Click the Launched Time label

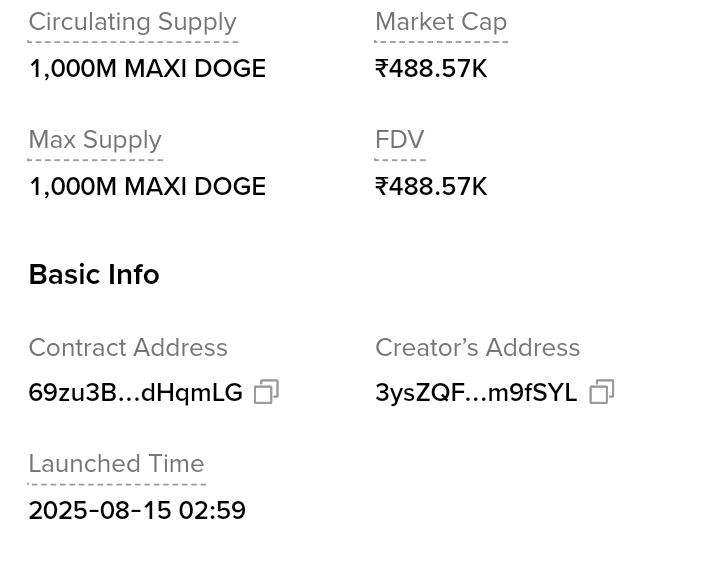point(116,464)
